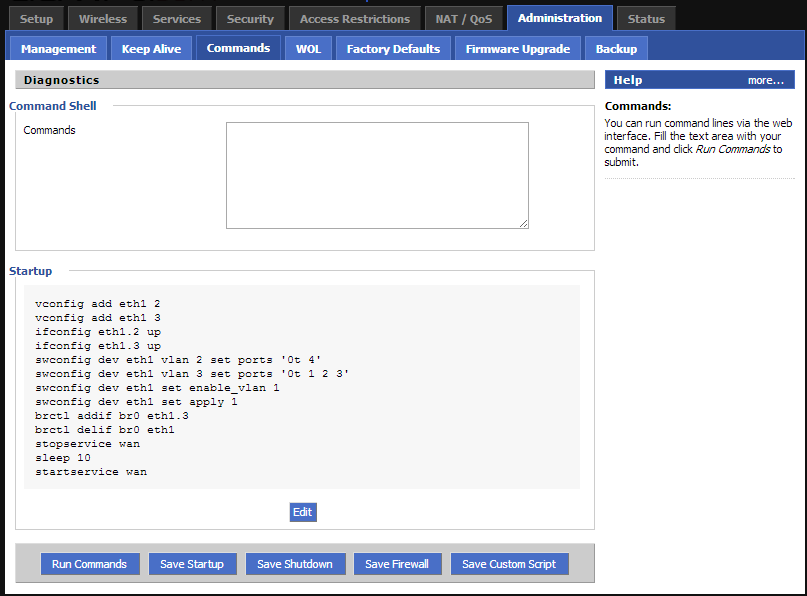
Task: Click the text area resize grip
Action: click(x=523, y=223)
